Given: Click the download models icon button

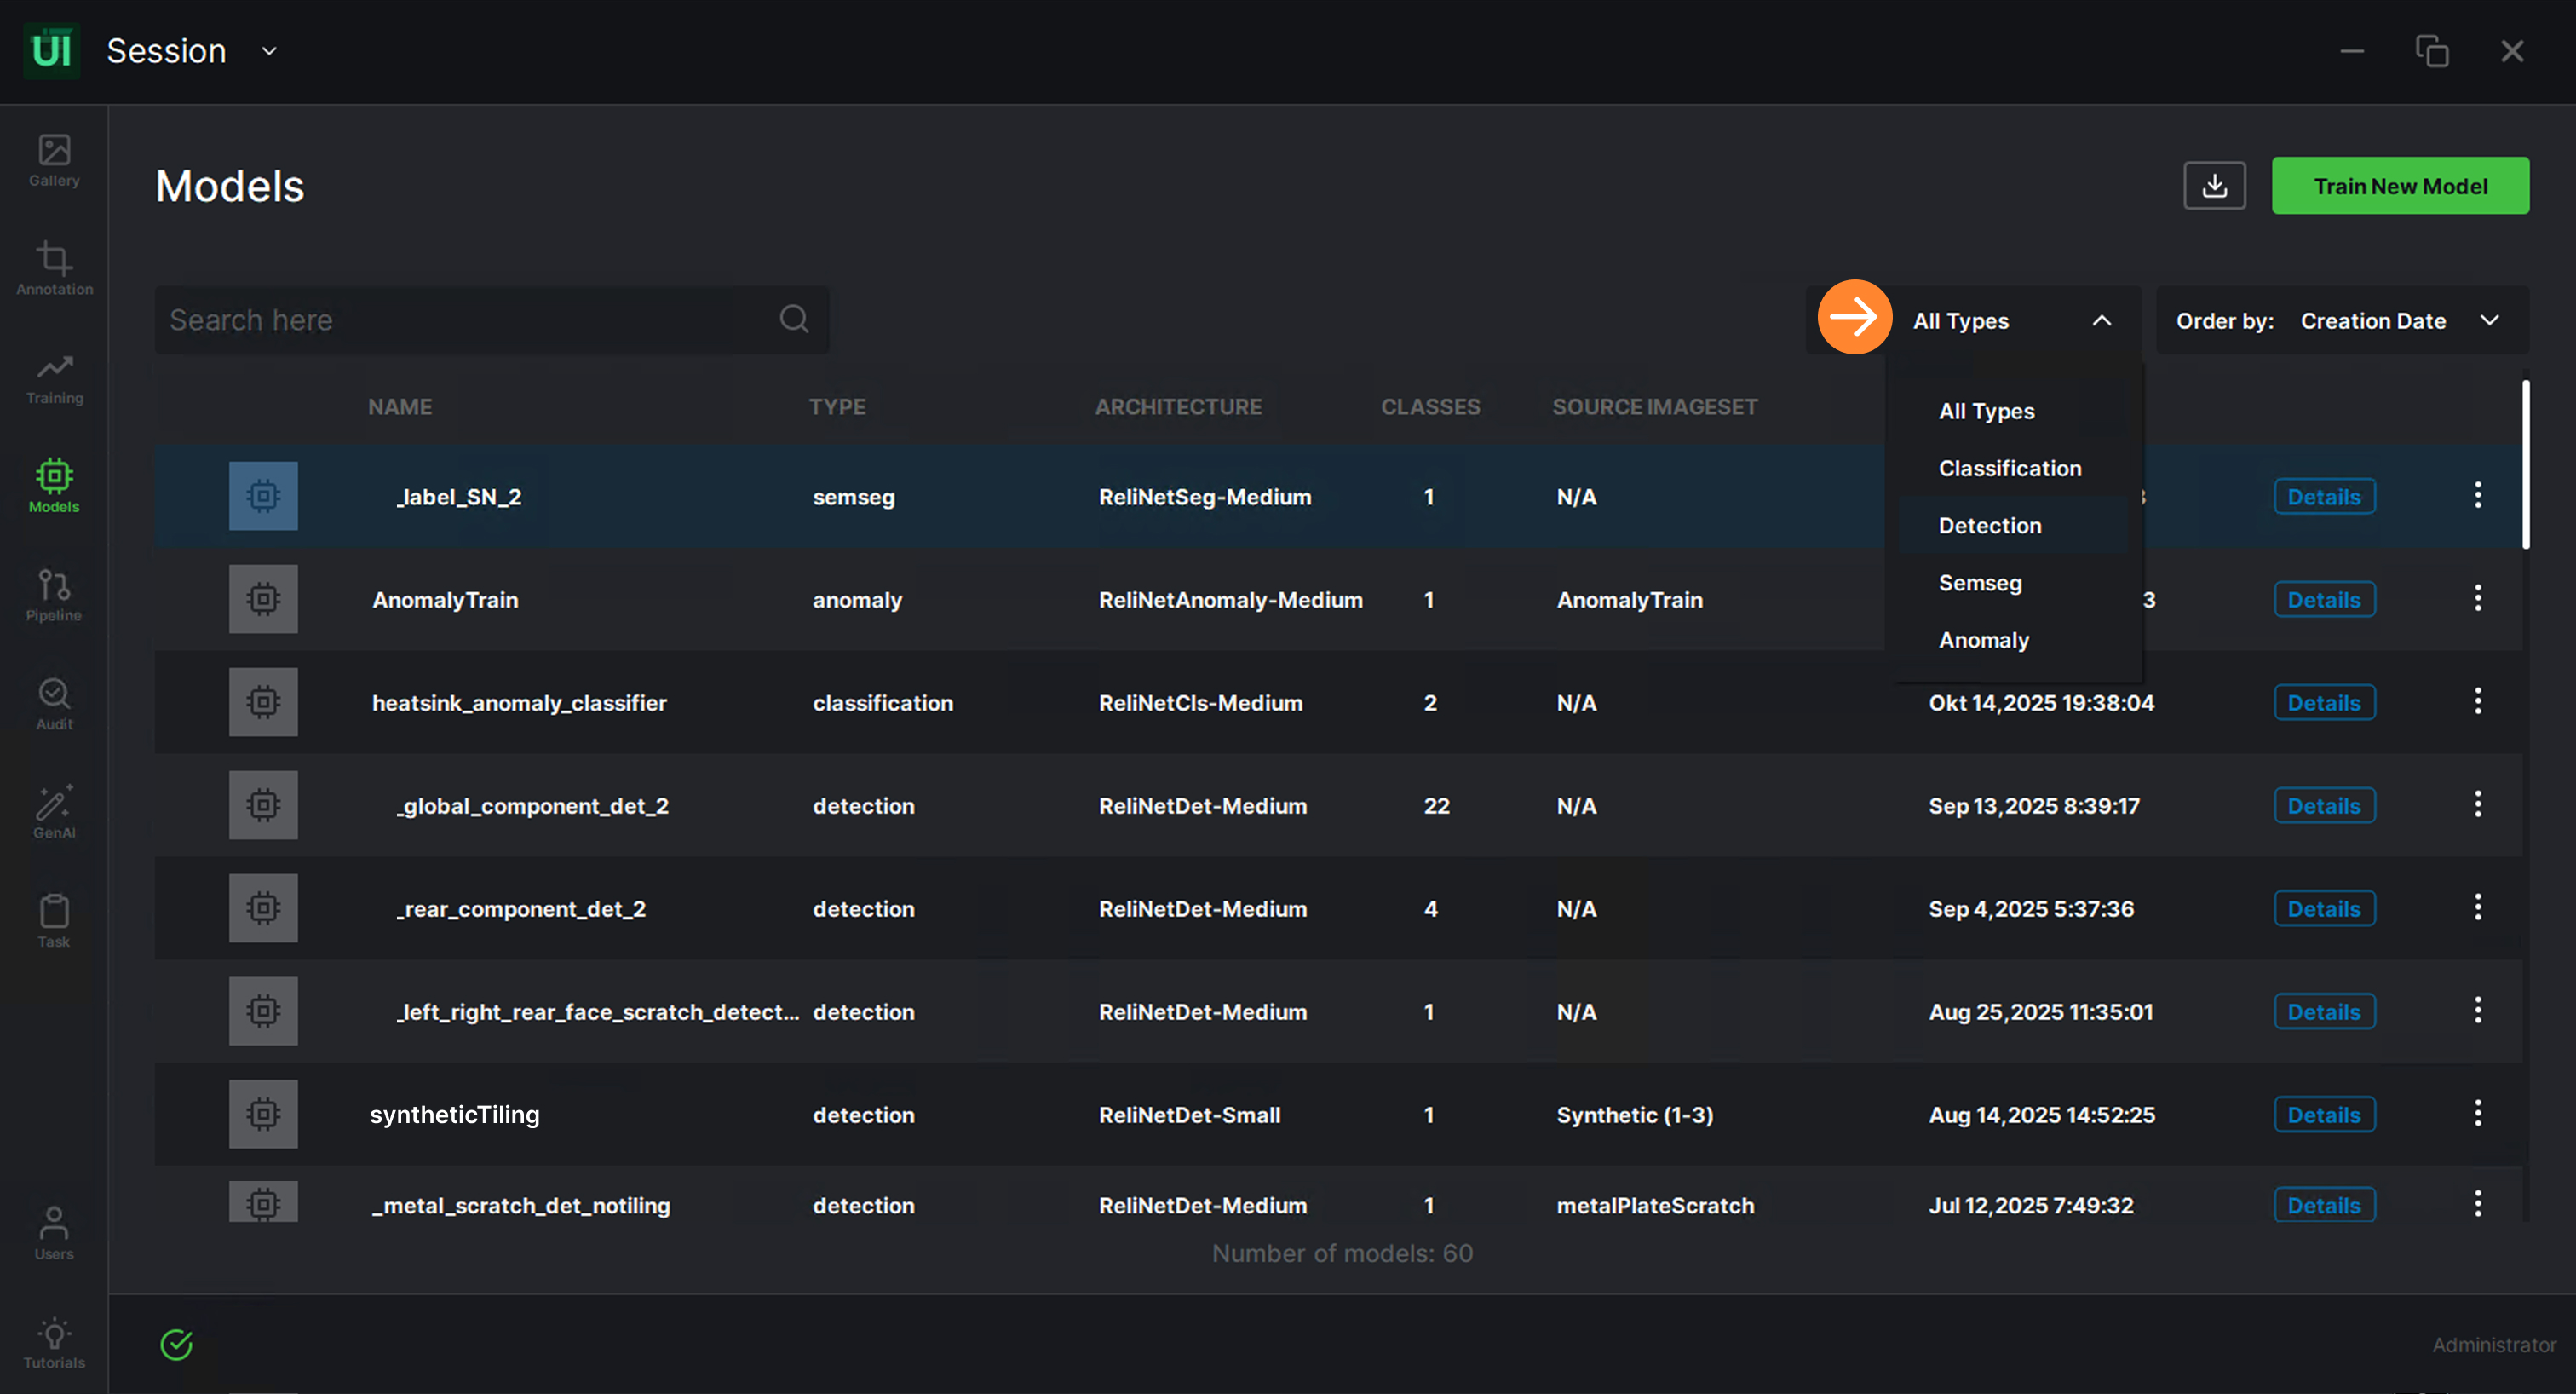Looking at the screenshot, I should (x=2213, y=186).
